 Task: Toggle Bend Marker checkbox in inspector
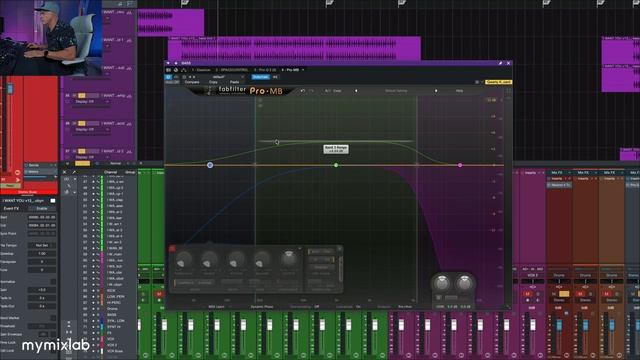coord(53,318)
